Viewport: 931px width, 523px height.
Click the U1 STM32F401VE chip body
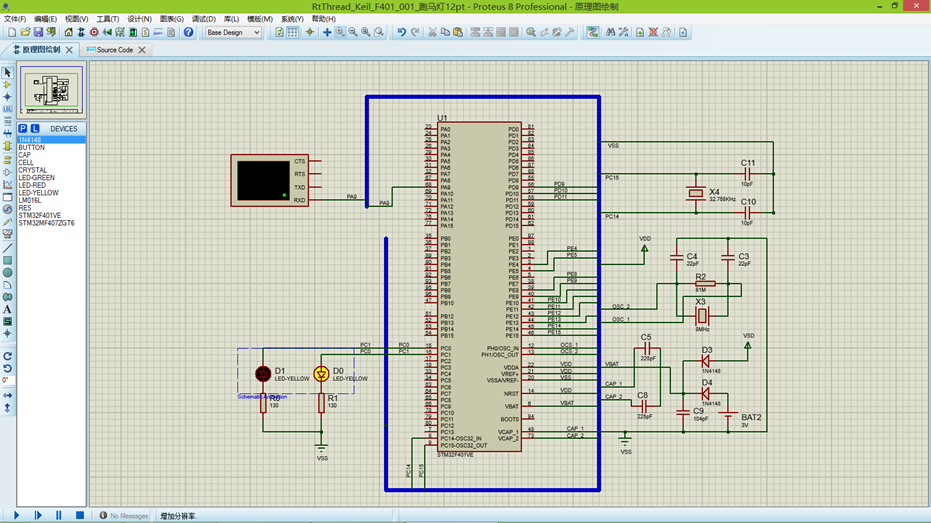click(x=479, y=287)
